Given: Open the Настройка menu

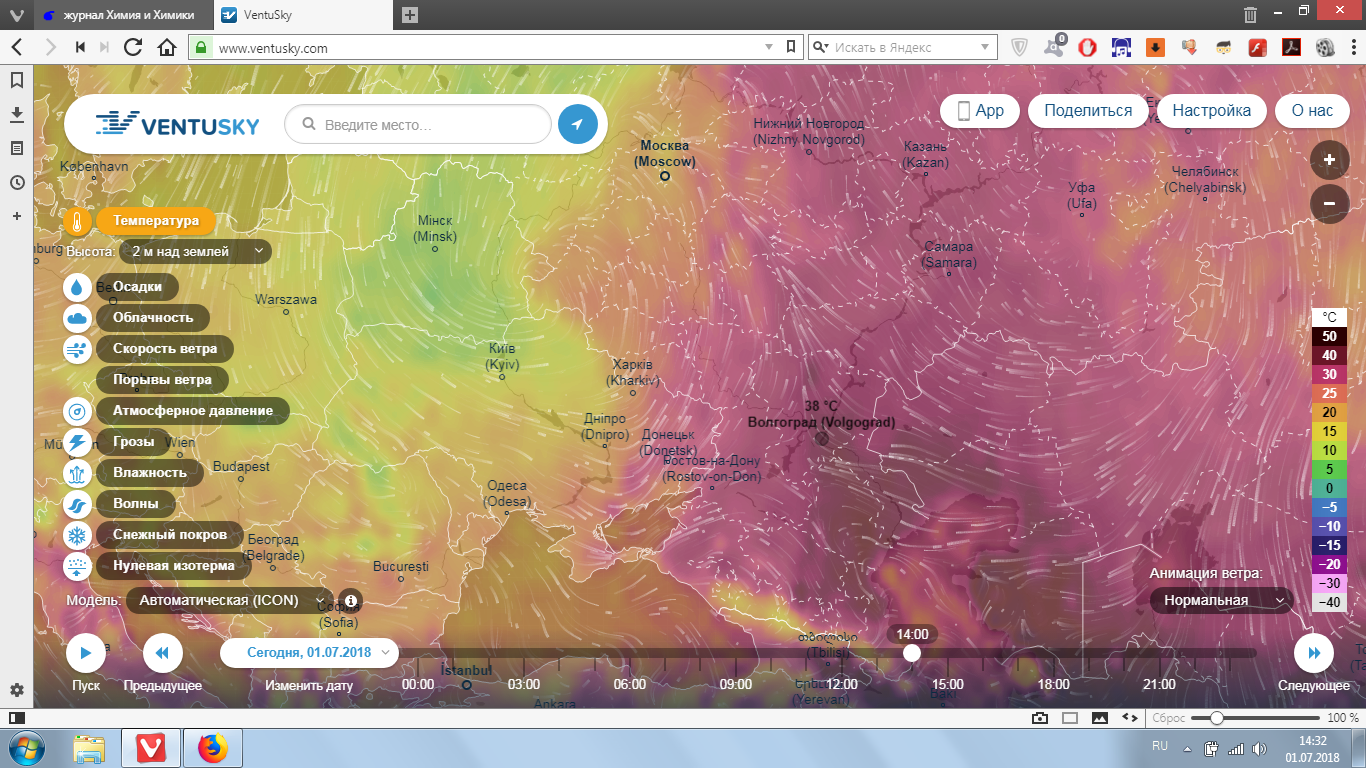Looking at the screenshot, I should pyautogui.click(x=1211, y=111).
